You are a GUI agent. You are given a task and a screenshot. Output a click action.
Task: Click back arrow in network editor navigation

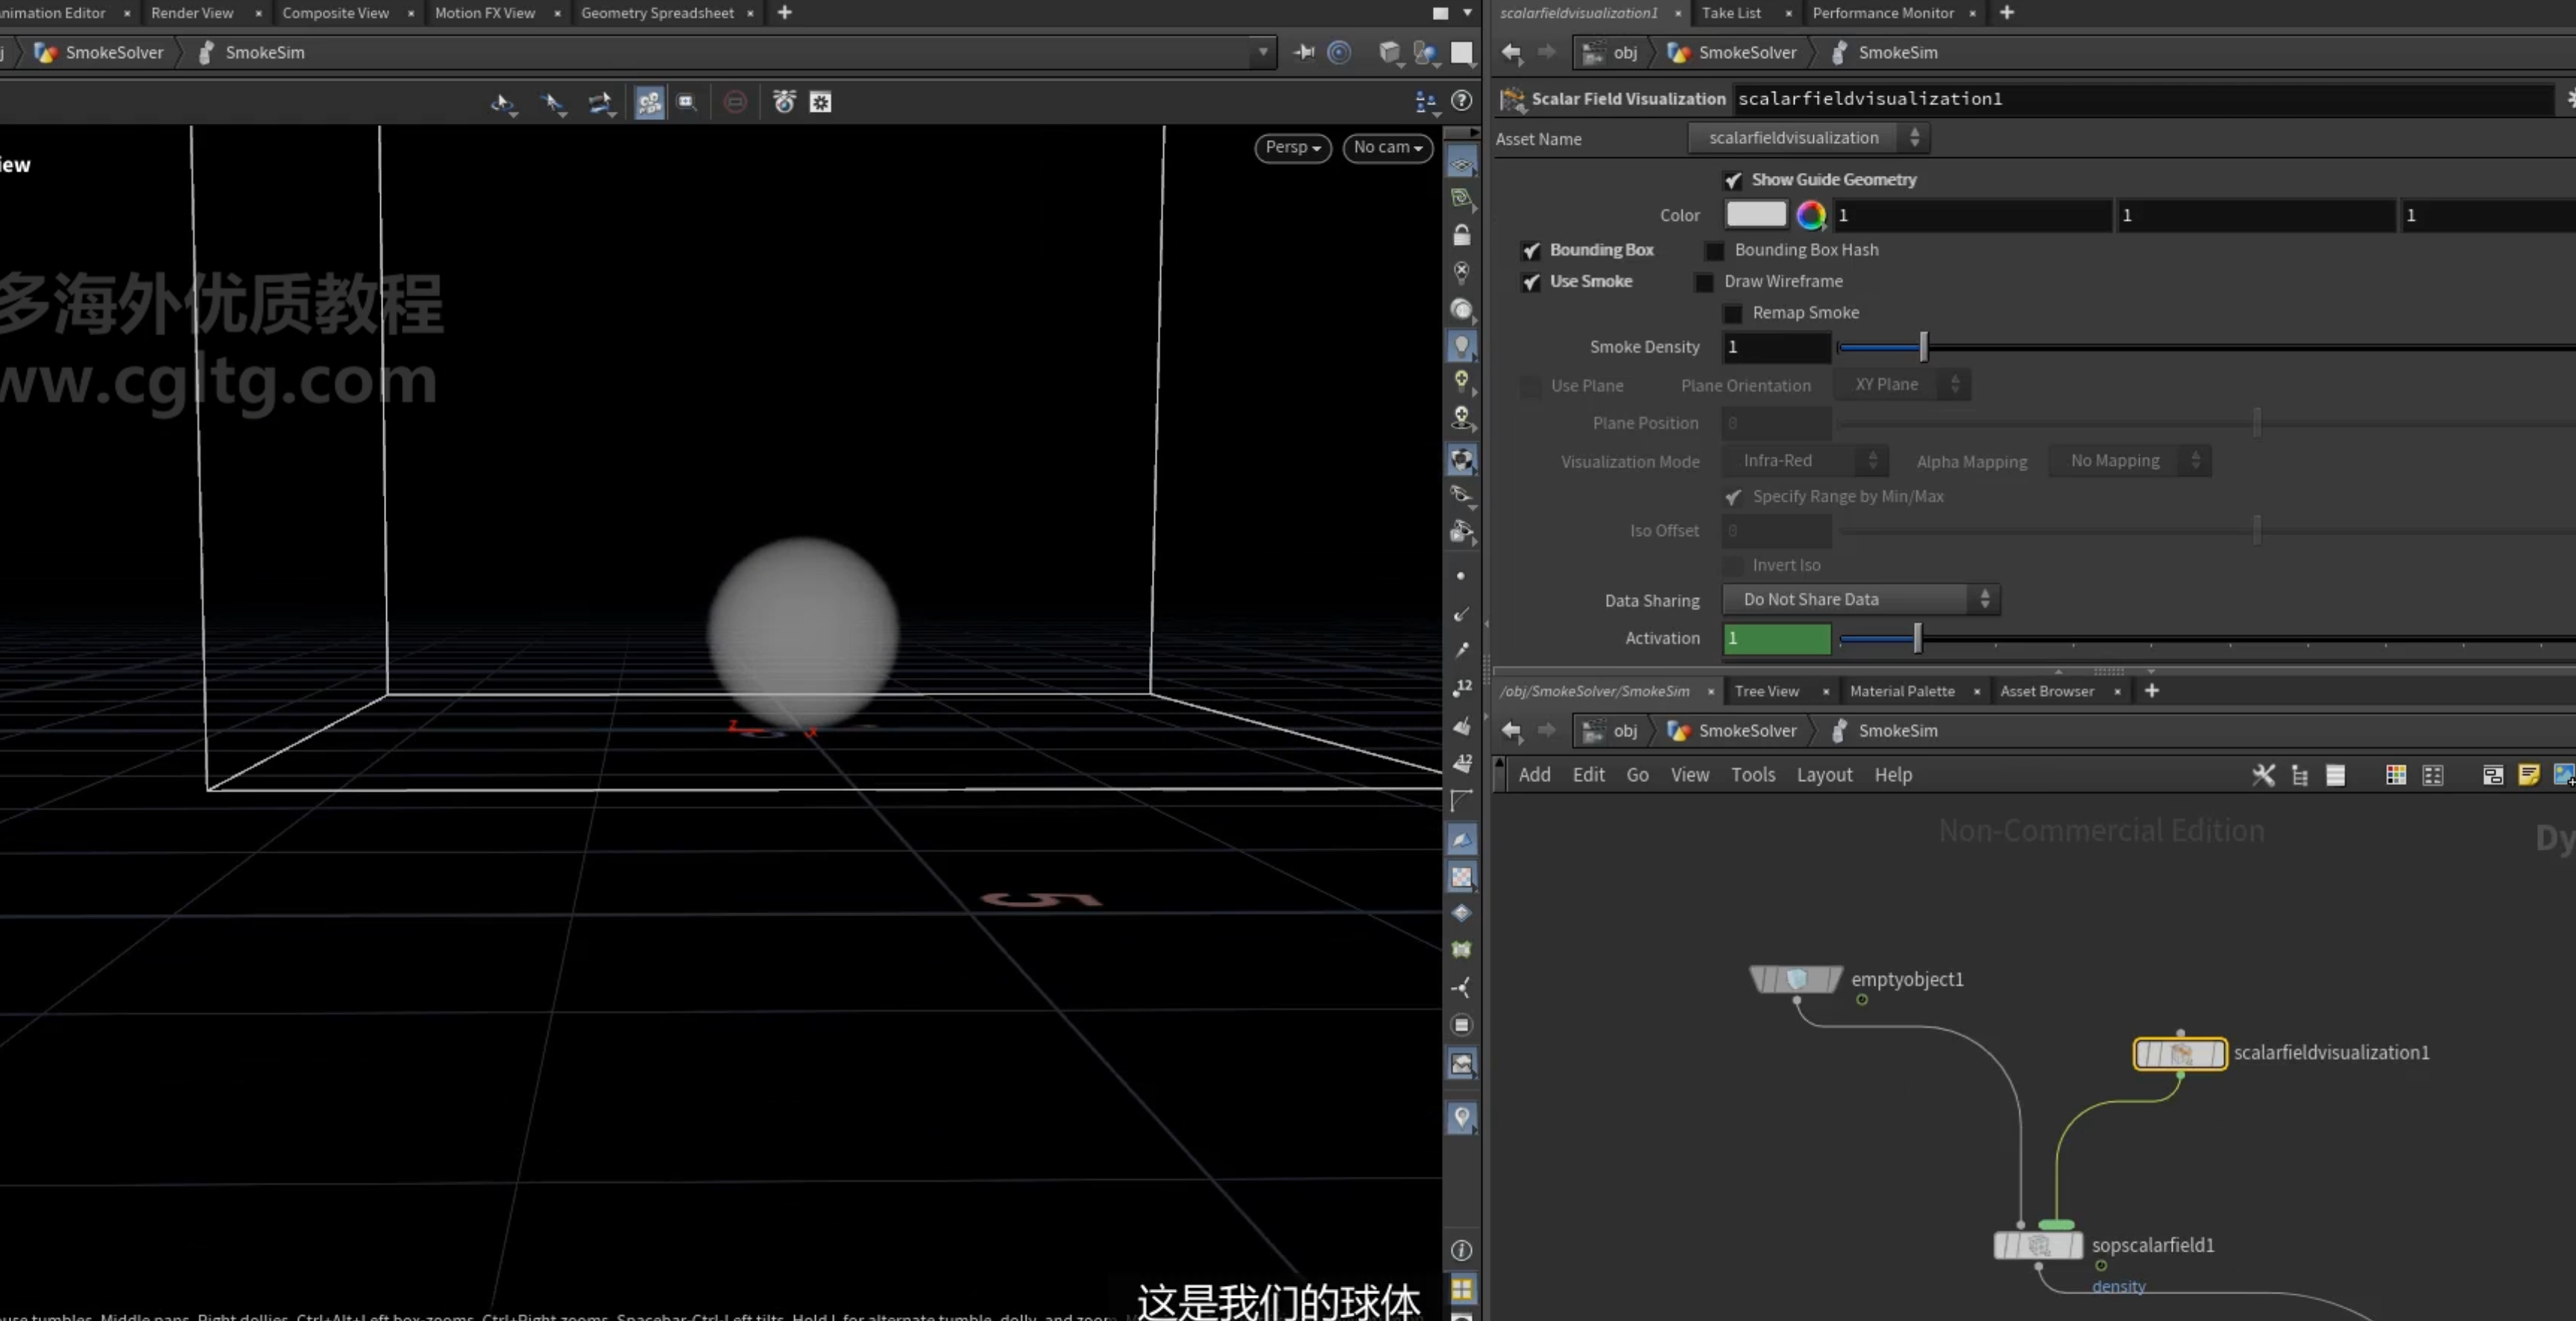coord(1511,731)
